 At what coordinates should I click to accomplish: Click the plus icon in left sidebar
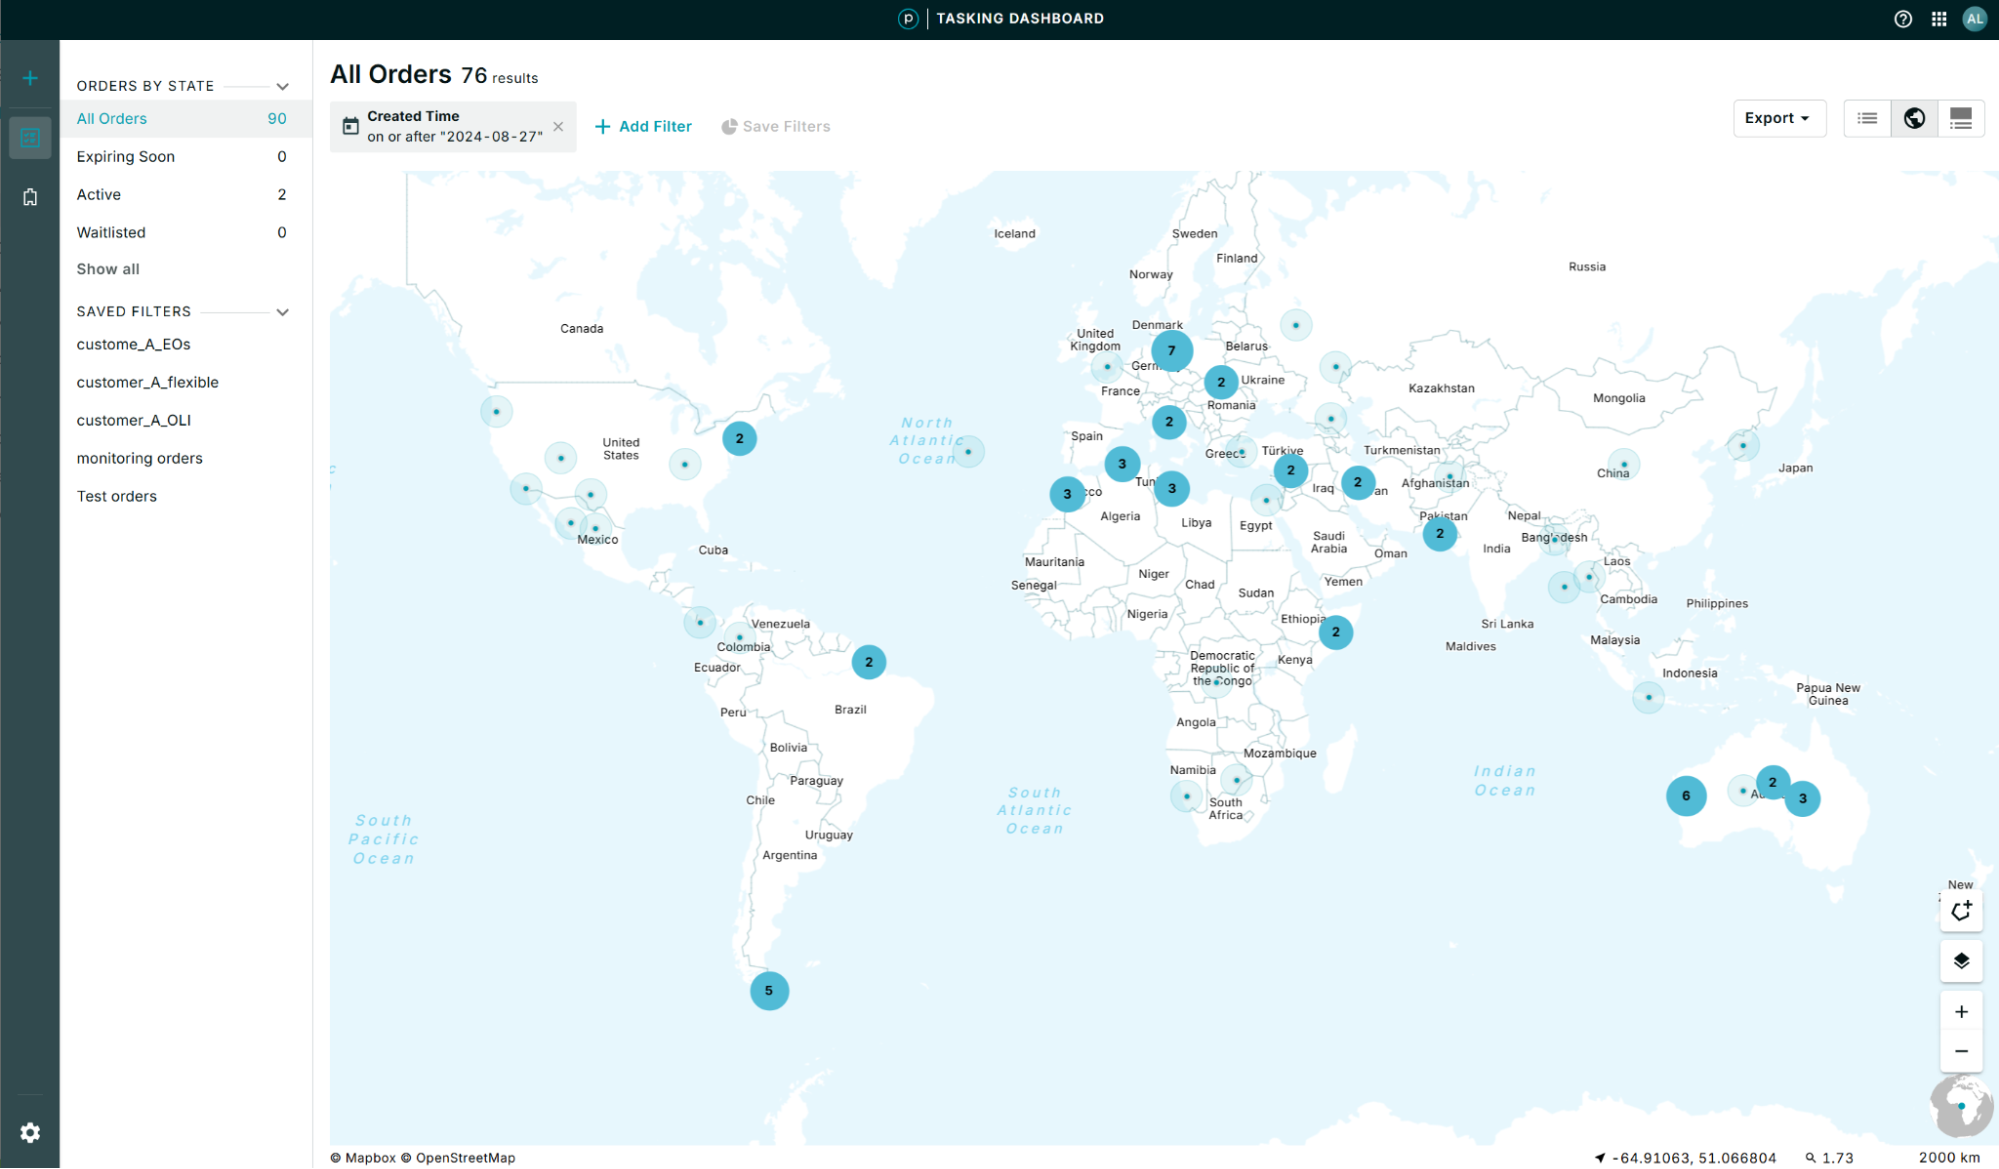[x=30, y=78]
